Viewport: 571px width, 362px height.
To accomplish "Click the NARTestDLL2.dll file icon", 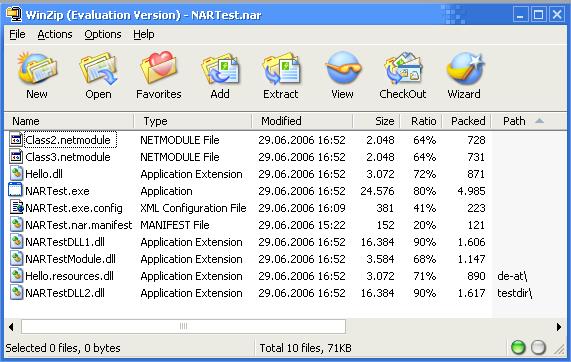I will (x=16, y=293).
